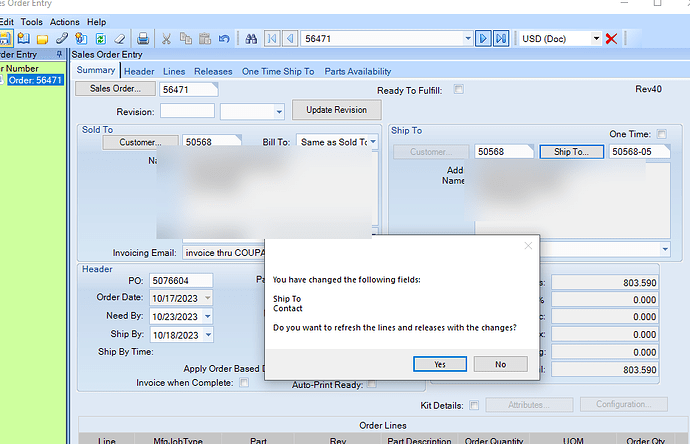The image size is (690, 444).
Task: Click the UOM column header
Action: (x=573, y=440)
